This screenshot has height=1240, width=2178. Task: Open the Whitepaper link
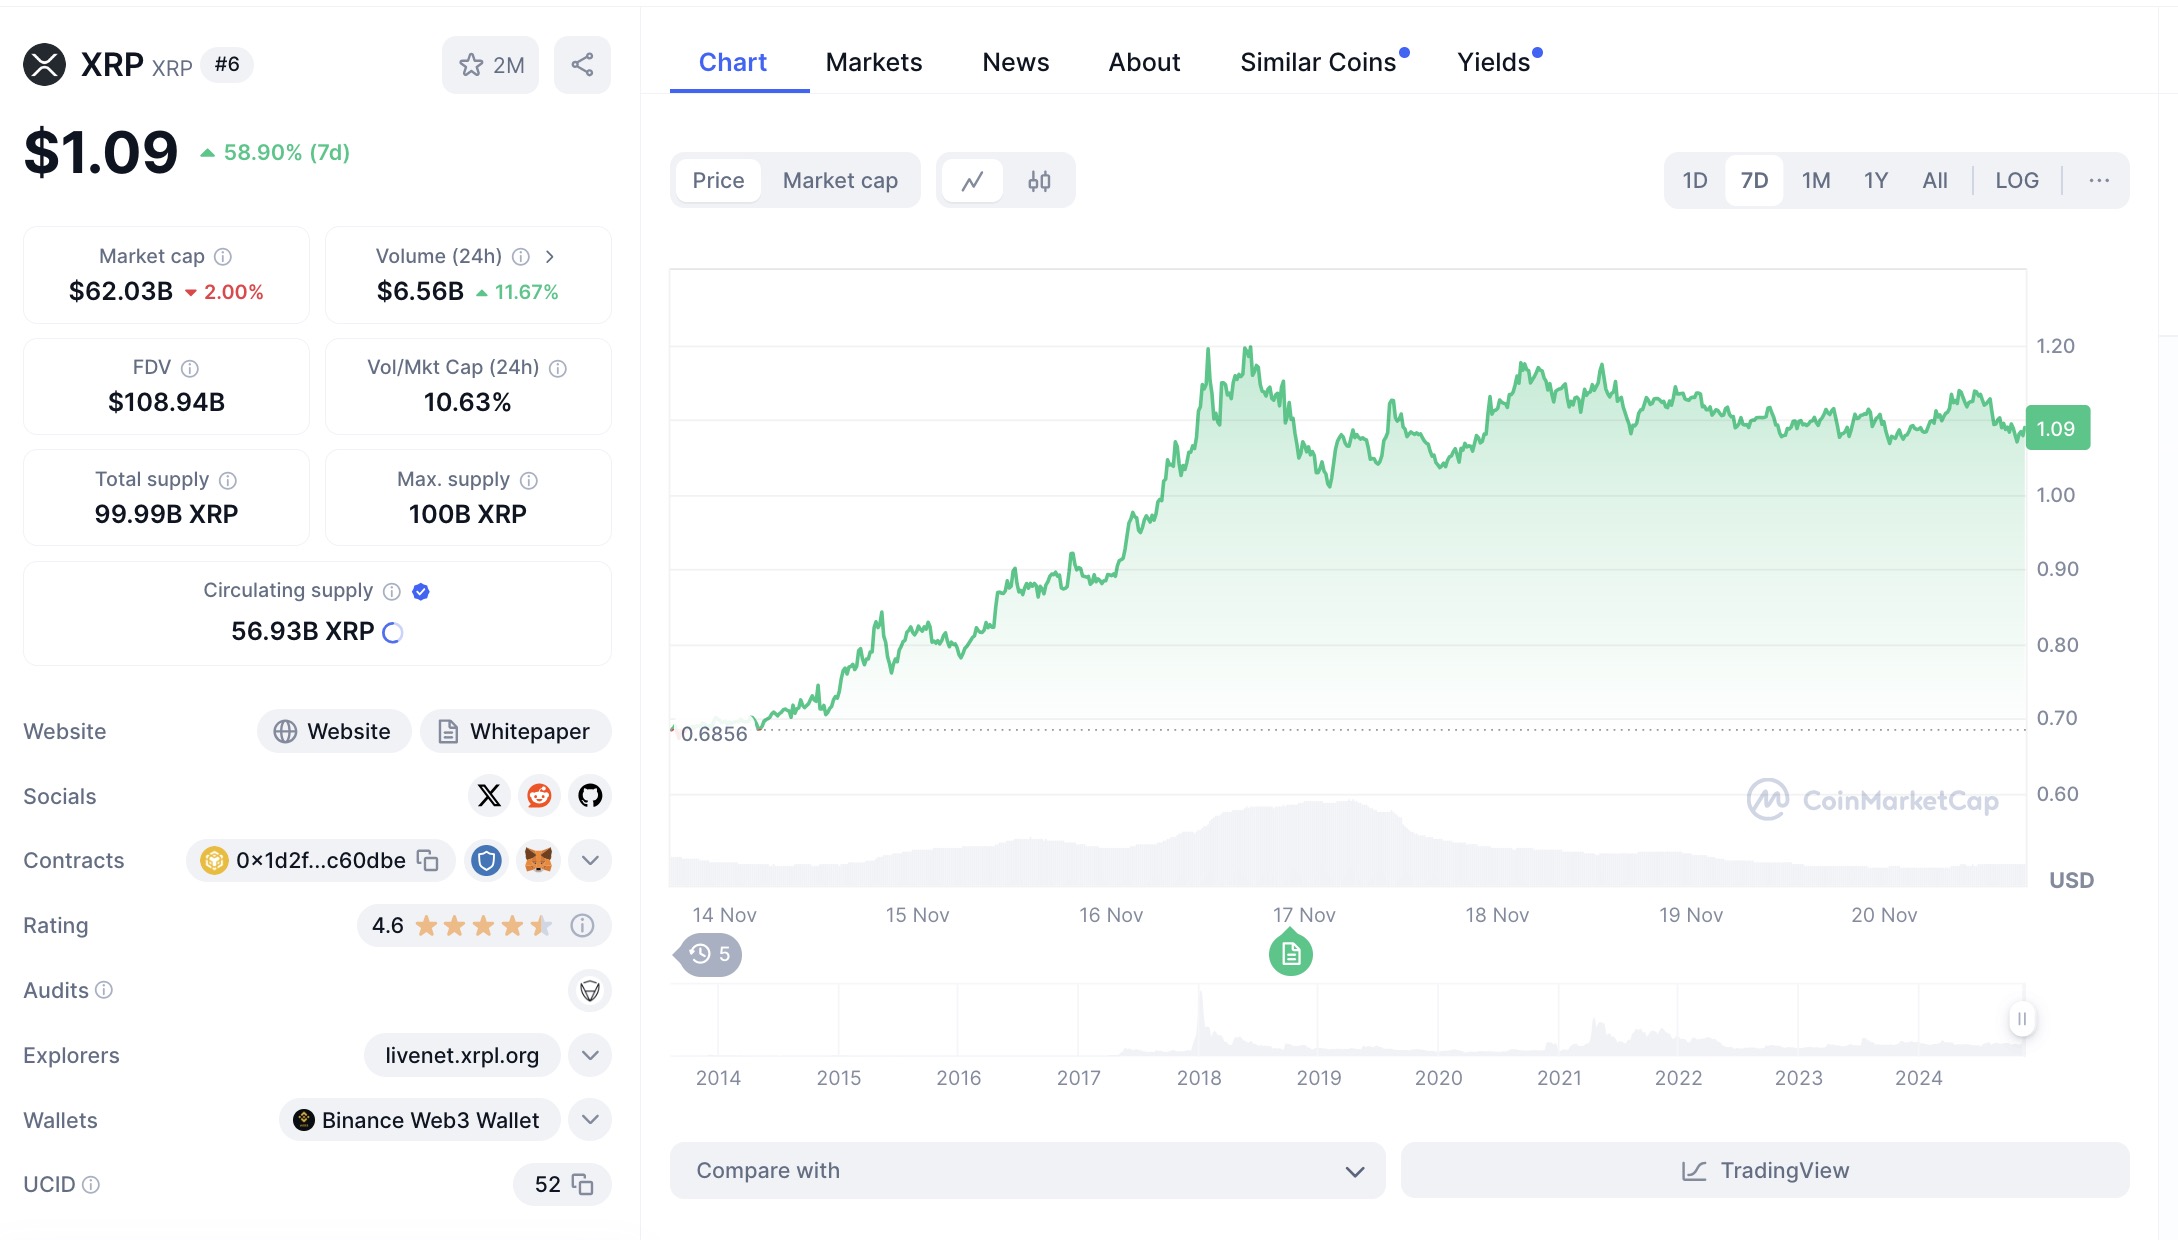(x=515, y=731)
